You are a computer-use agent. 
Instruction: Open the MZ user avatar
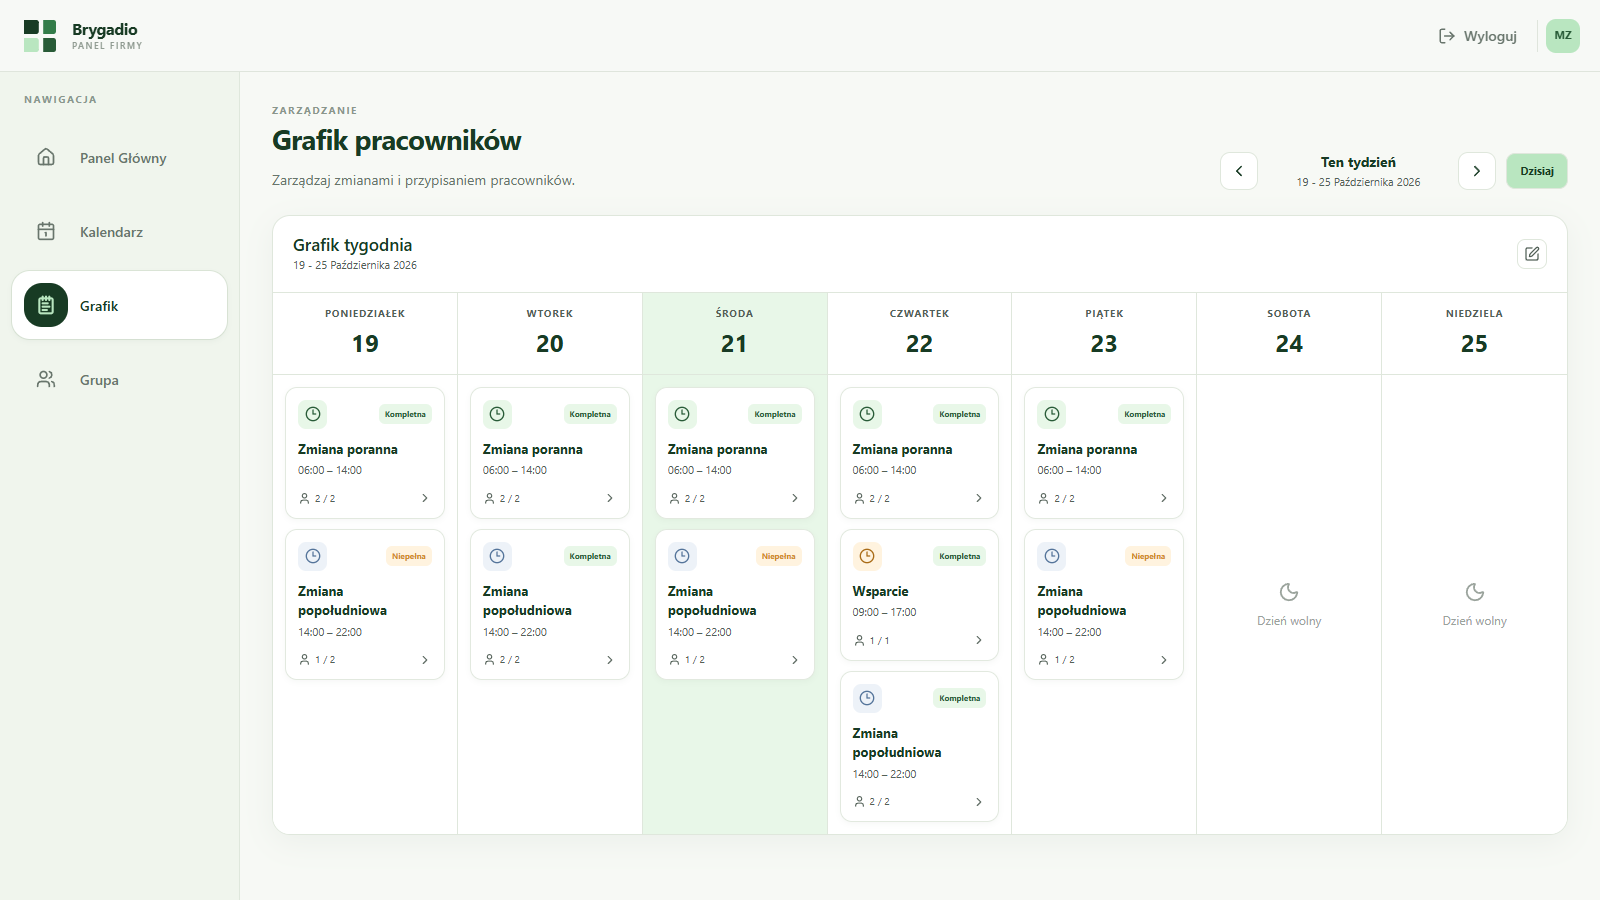tap(1563, 36)
